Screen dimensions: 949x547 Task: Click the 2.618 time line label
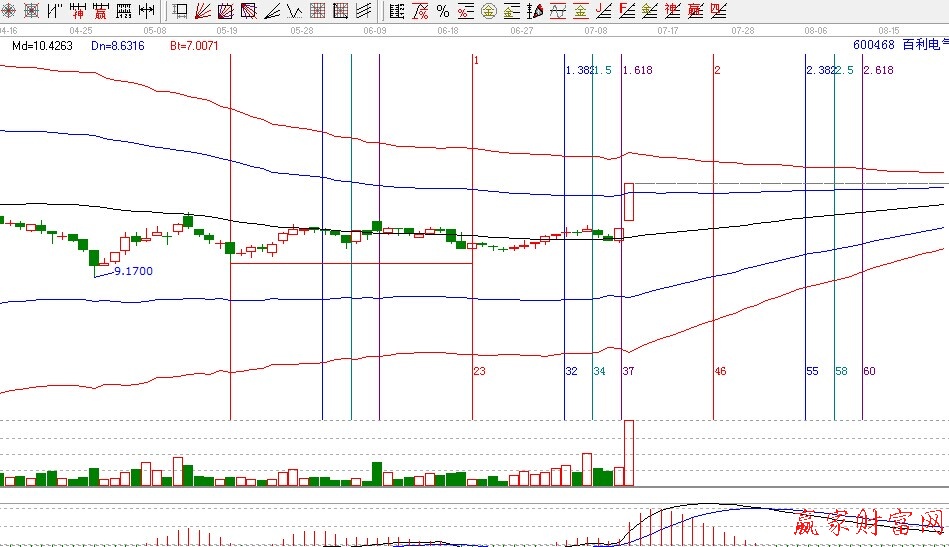click(x=877, y=70)
